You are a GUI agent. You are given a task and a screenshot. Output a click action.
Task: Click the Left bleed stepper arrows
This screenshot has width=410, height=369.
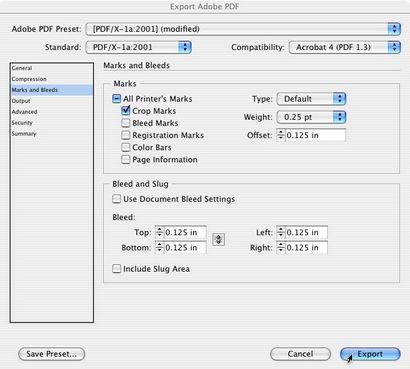click(281, 232)
